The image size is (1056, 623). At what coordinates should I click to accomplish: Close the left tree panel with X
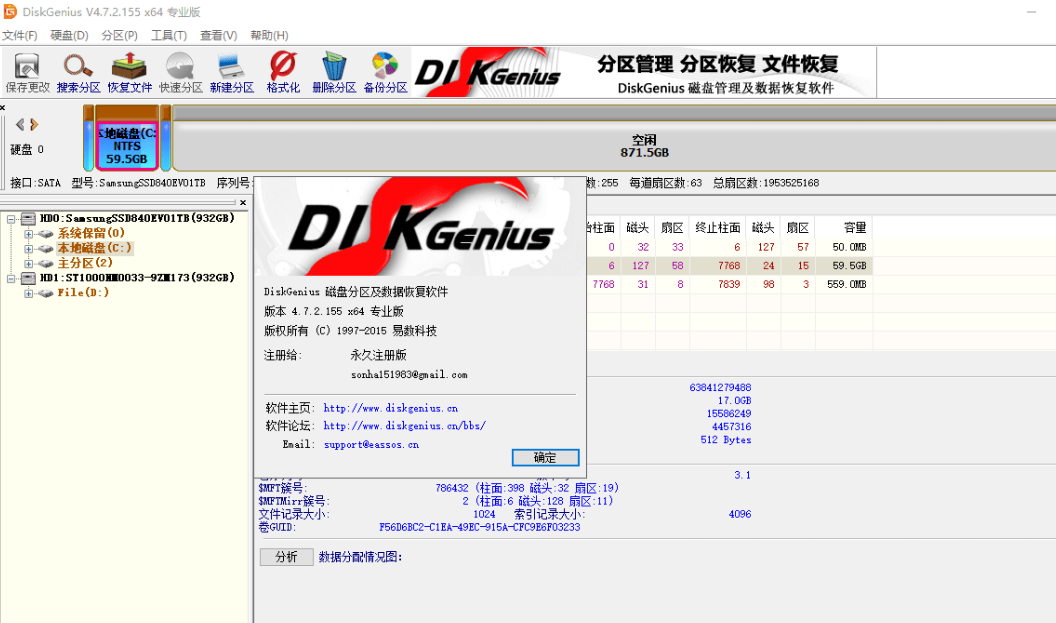pos(243,202)
